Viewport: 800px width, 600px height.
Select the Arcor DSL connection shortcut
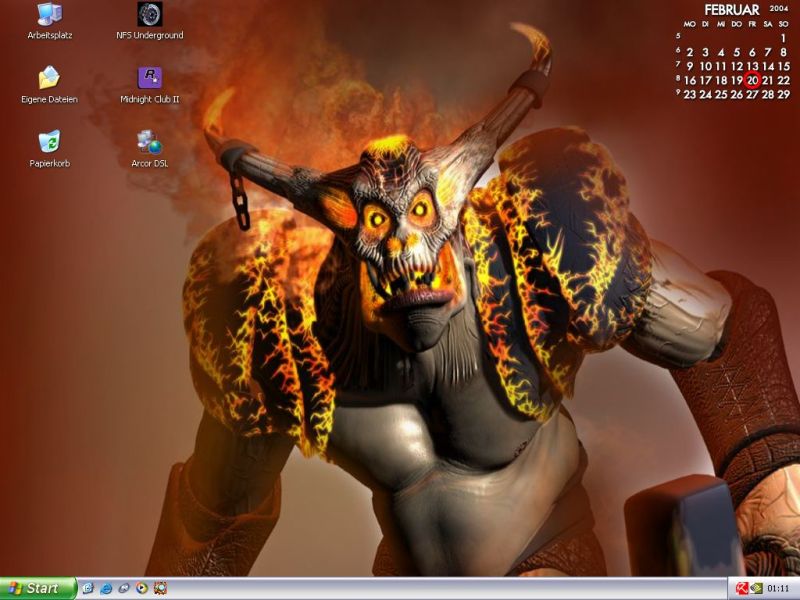click(x=149, y=149)
